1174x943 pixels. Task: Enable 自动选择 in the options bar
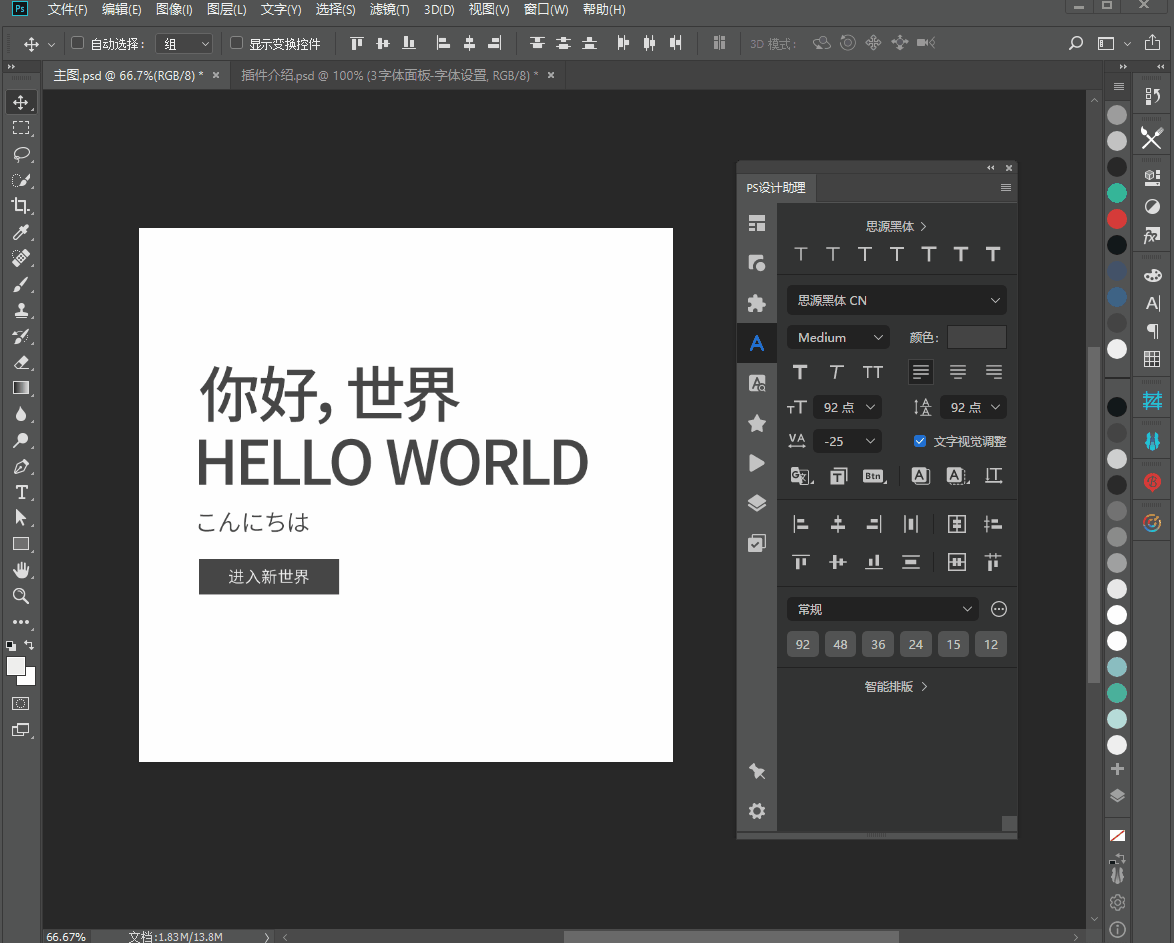76,43
